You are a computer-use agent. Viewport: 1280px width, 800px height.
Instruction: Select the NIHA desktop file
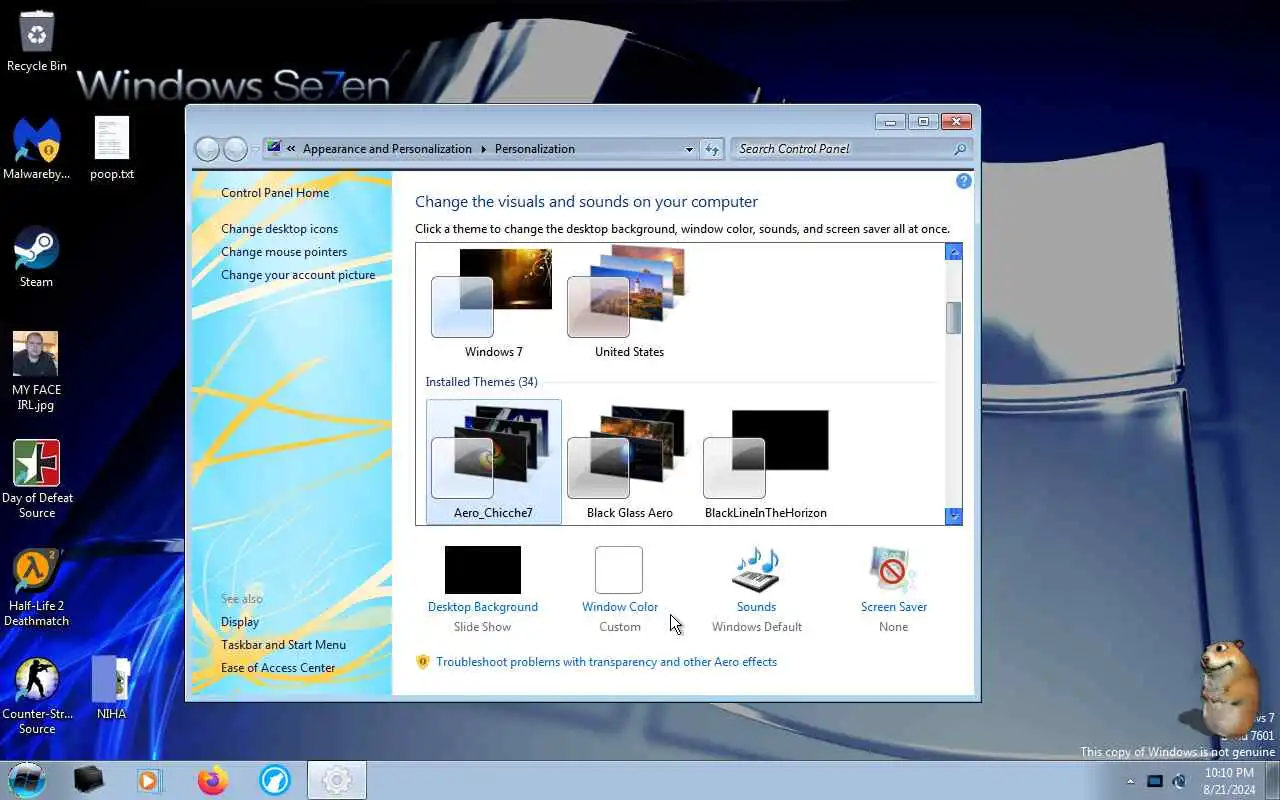point(112,689)
